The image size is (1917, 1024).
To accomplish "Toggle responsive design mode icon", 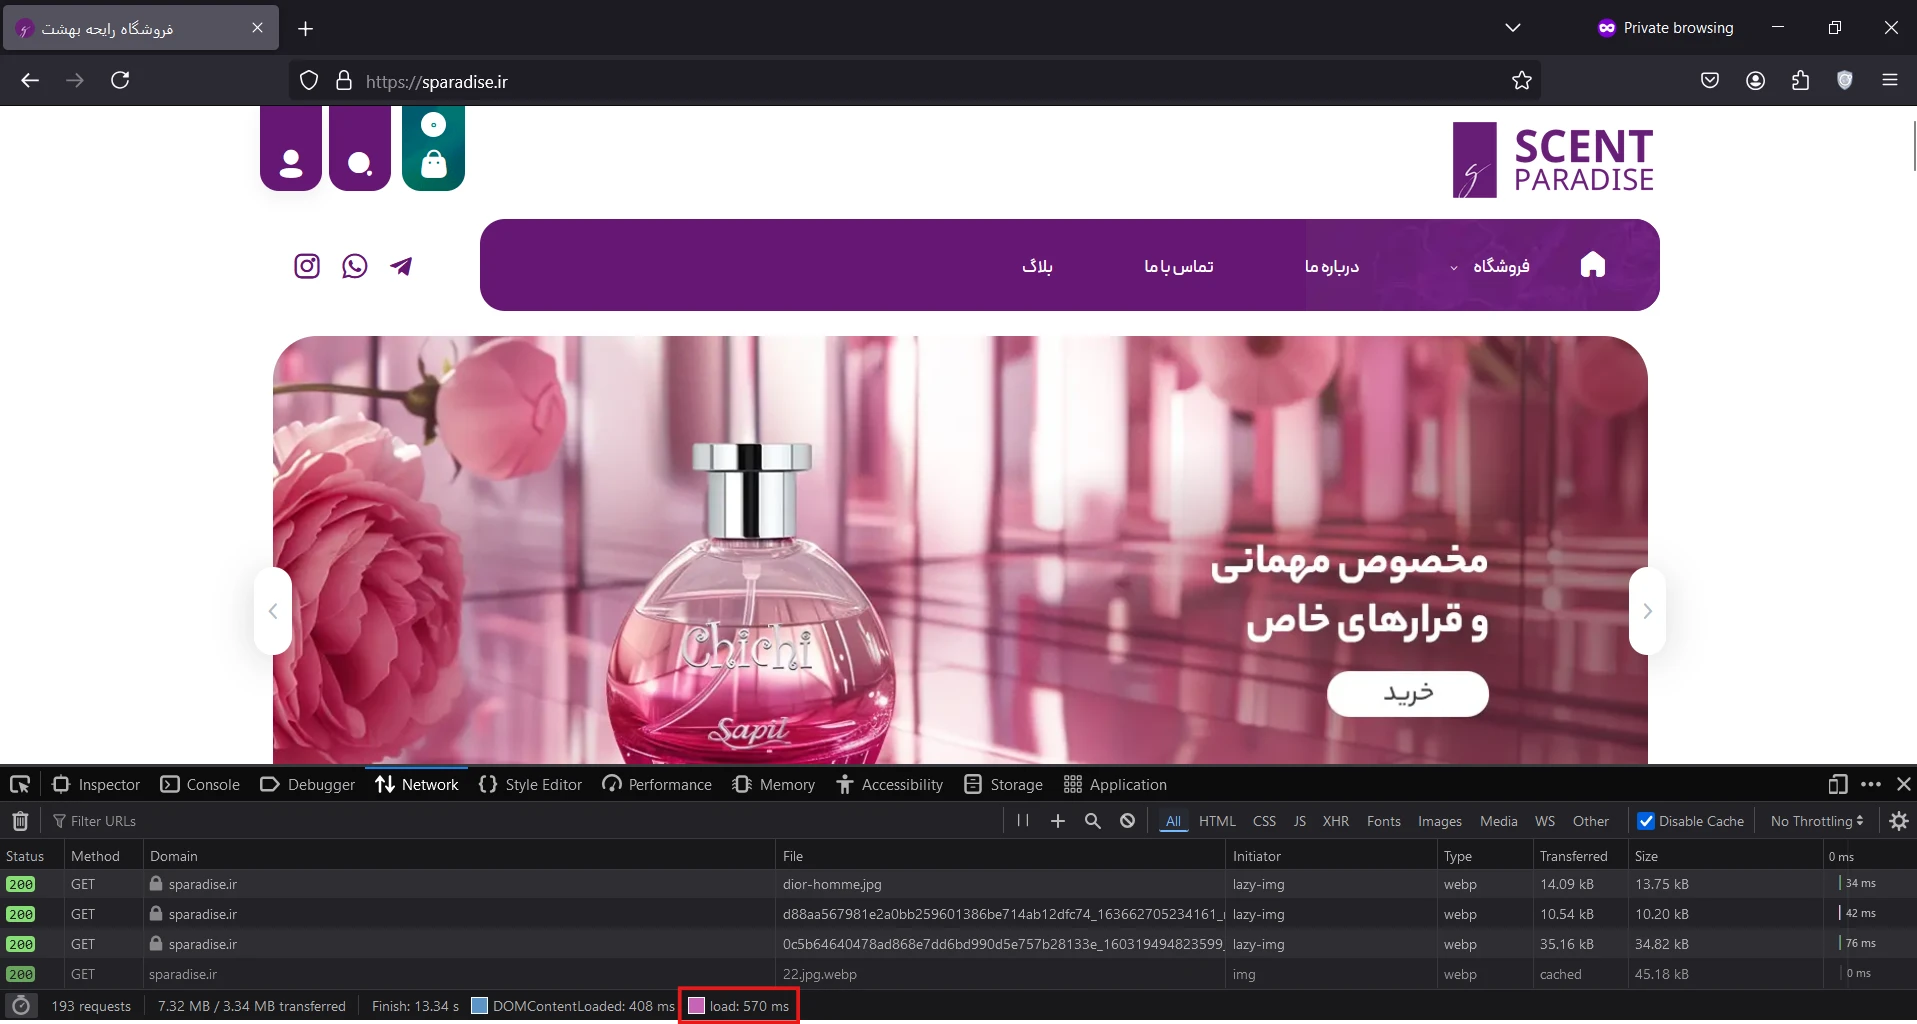I will point(1837,784).
